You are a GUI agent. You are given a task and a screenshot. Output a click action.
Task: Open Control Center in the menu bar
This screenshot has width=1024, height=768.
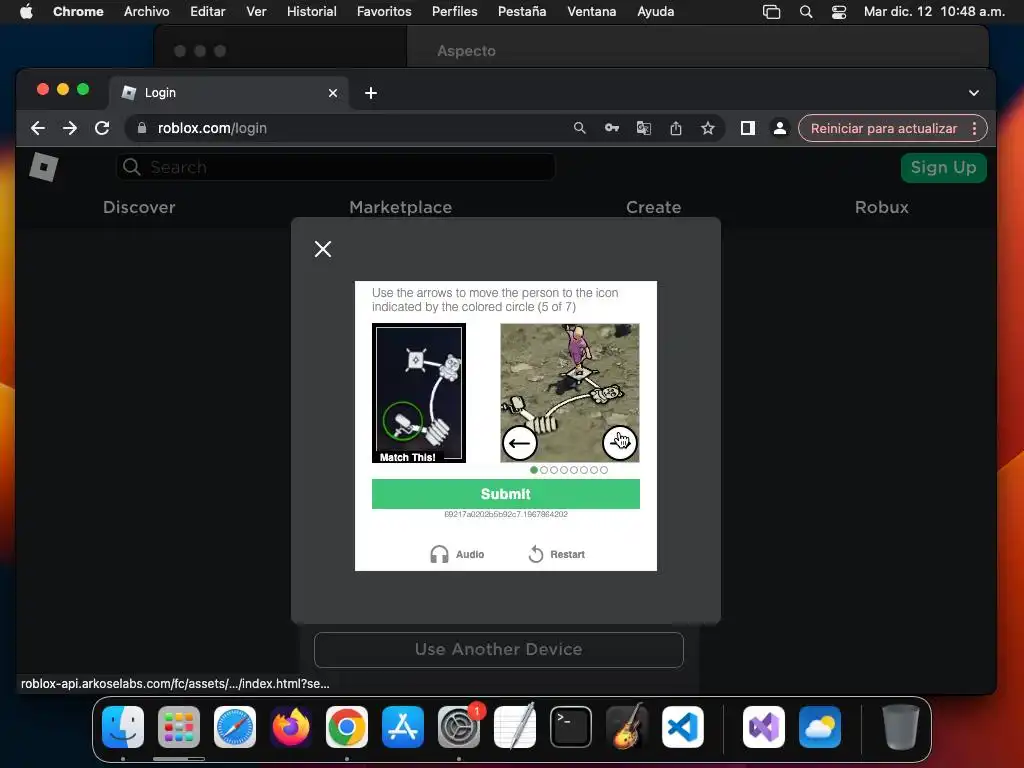click(839, 12)
